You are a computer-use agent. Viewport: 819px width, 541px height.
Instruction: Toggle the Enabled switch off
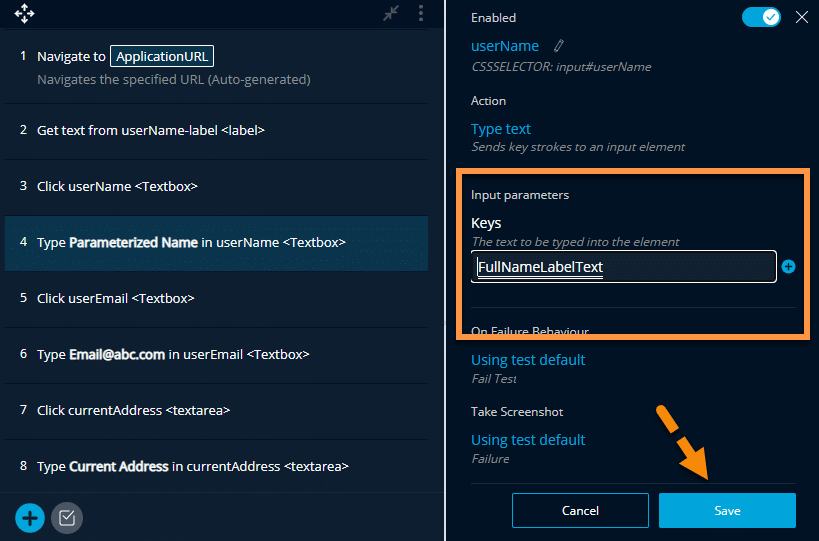761,17
